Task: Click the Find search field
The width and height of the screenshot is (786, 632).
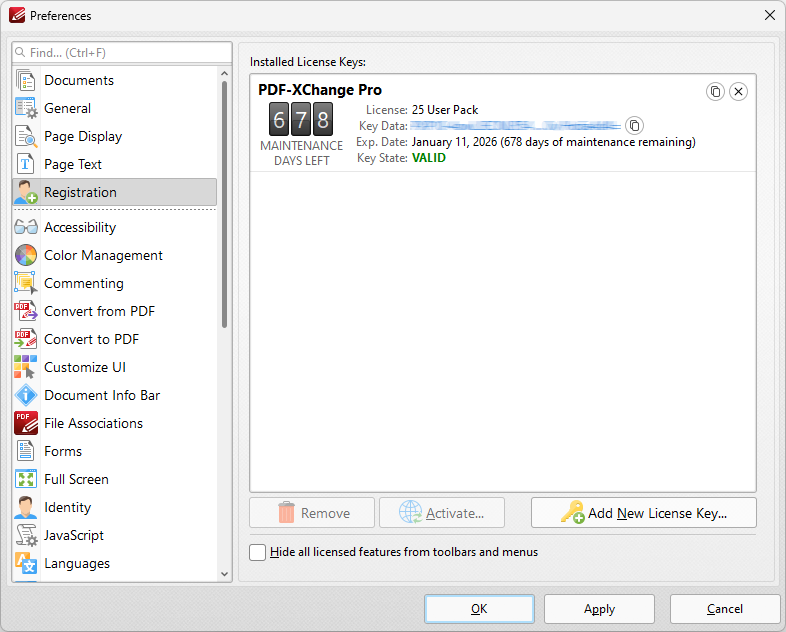Action: click(x=122, y=53)
